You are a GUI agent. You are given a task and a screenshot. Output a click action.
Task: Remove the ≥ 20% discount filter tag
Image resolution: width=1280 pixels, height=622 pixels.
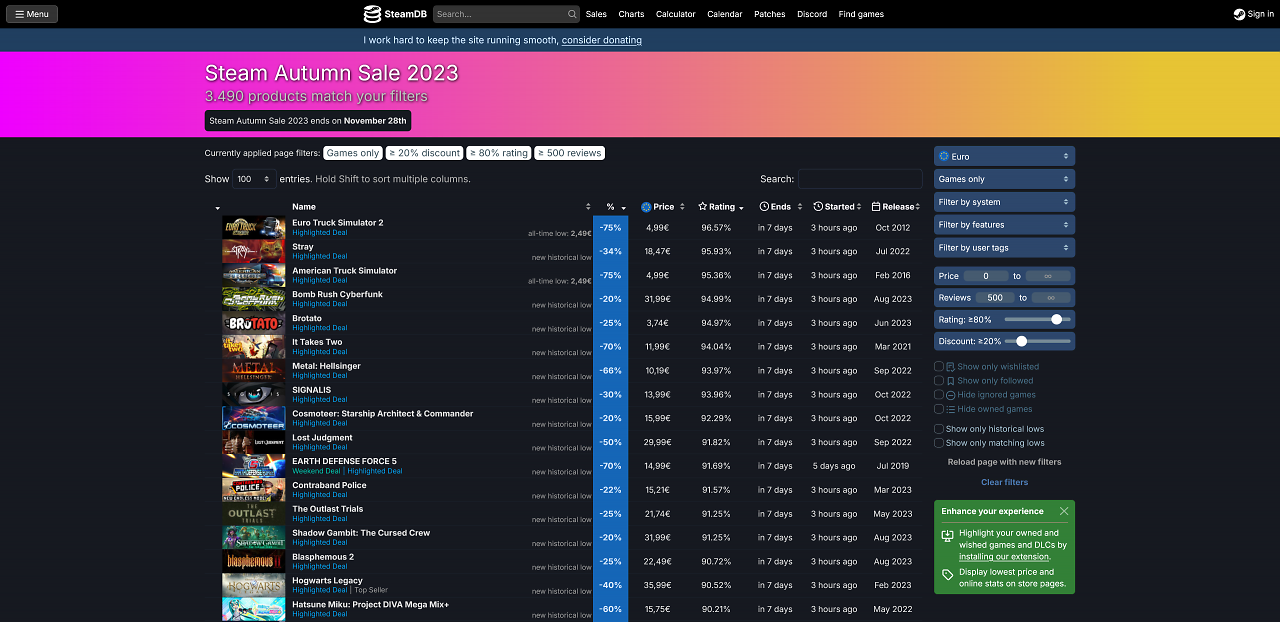(x=425, y=153)
